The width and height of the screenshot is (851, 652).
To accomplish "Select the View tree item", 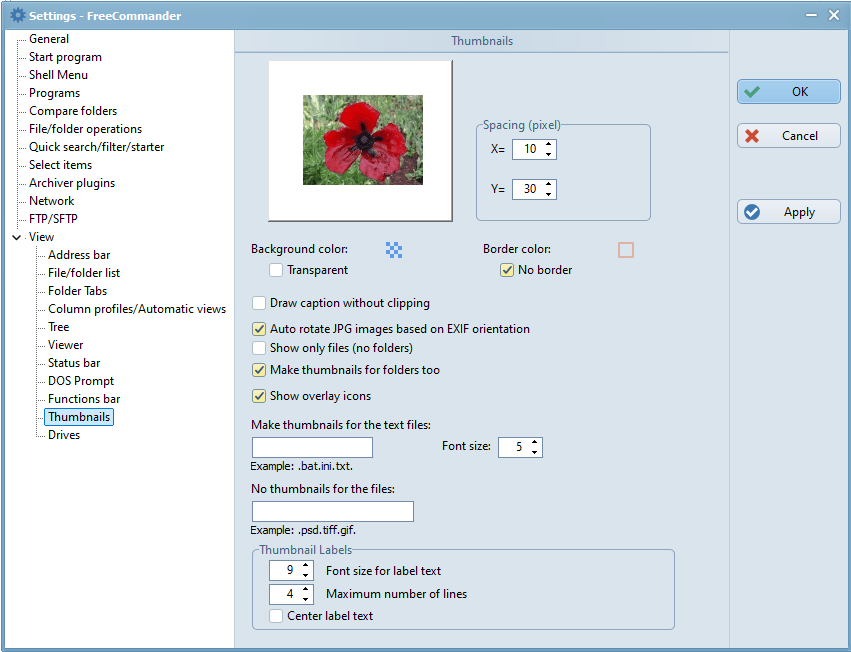I will [41, 237].
